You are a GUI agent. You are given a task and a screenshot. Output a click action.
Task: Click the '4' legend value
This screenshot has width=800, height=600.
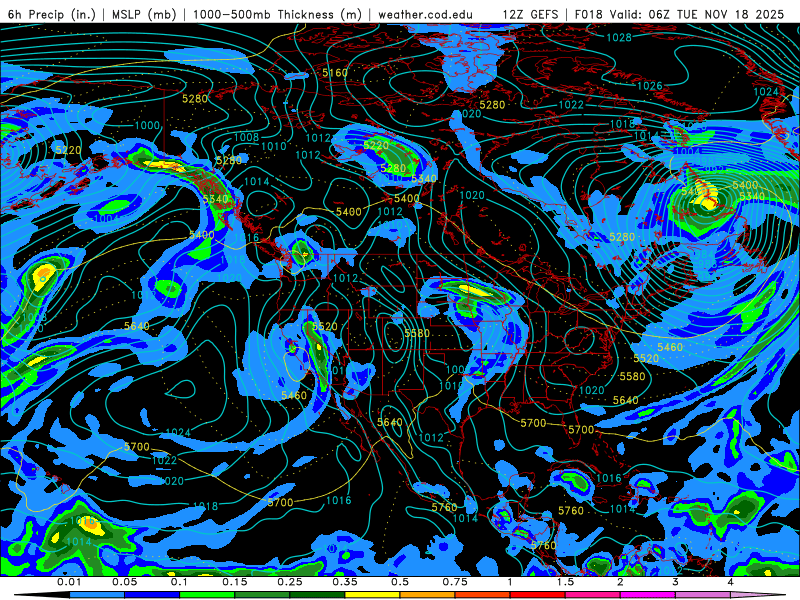(731, 582)
